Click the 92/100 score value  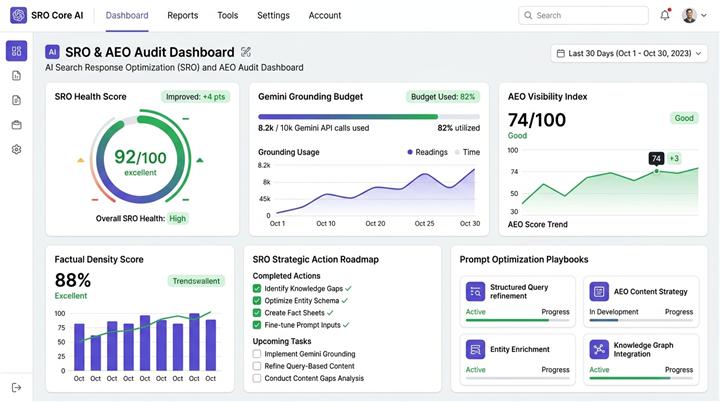(141, 158)
